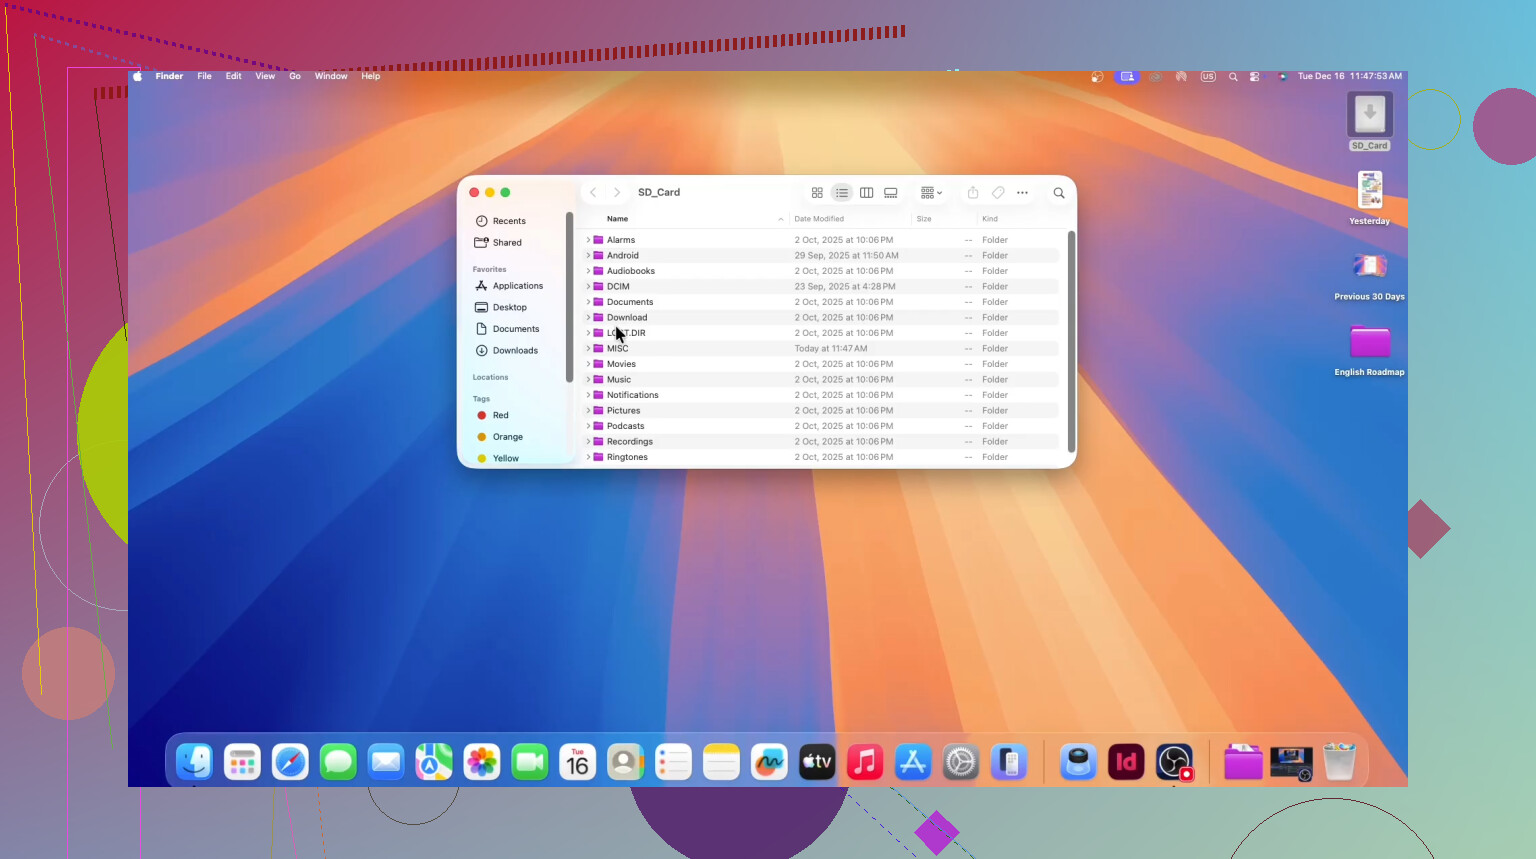Viewport: 1536px width, 859px height.
Task: Select list view in Finder toolbar
Action: pos(842,193)
